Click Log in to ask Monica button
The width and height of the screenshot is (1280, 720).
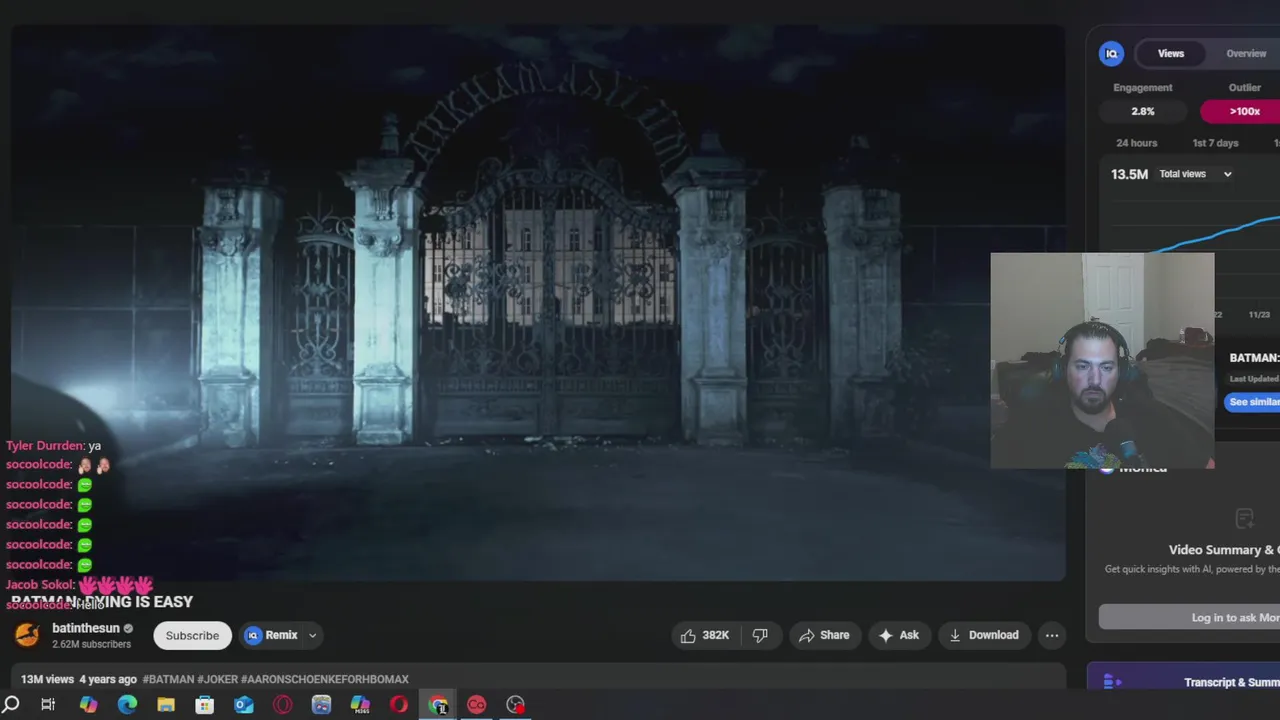point(1189,618)
